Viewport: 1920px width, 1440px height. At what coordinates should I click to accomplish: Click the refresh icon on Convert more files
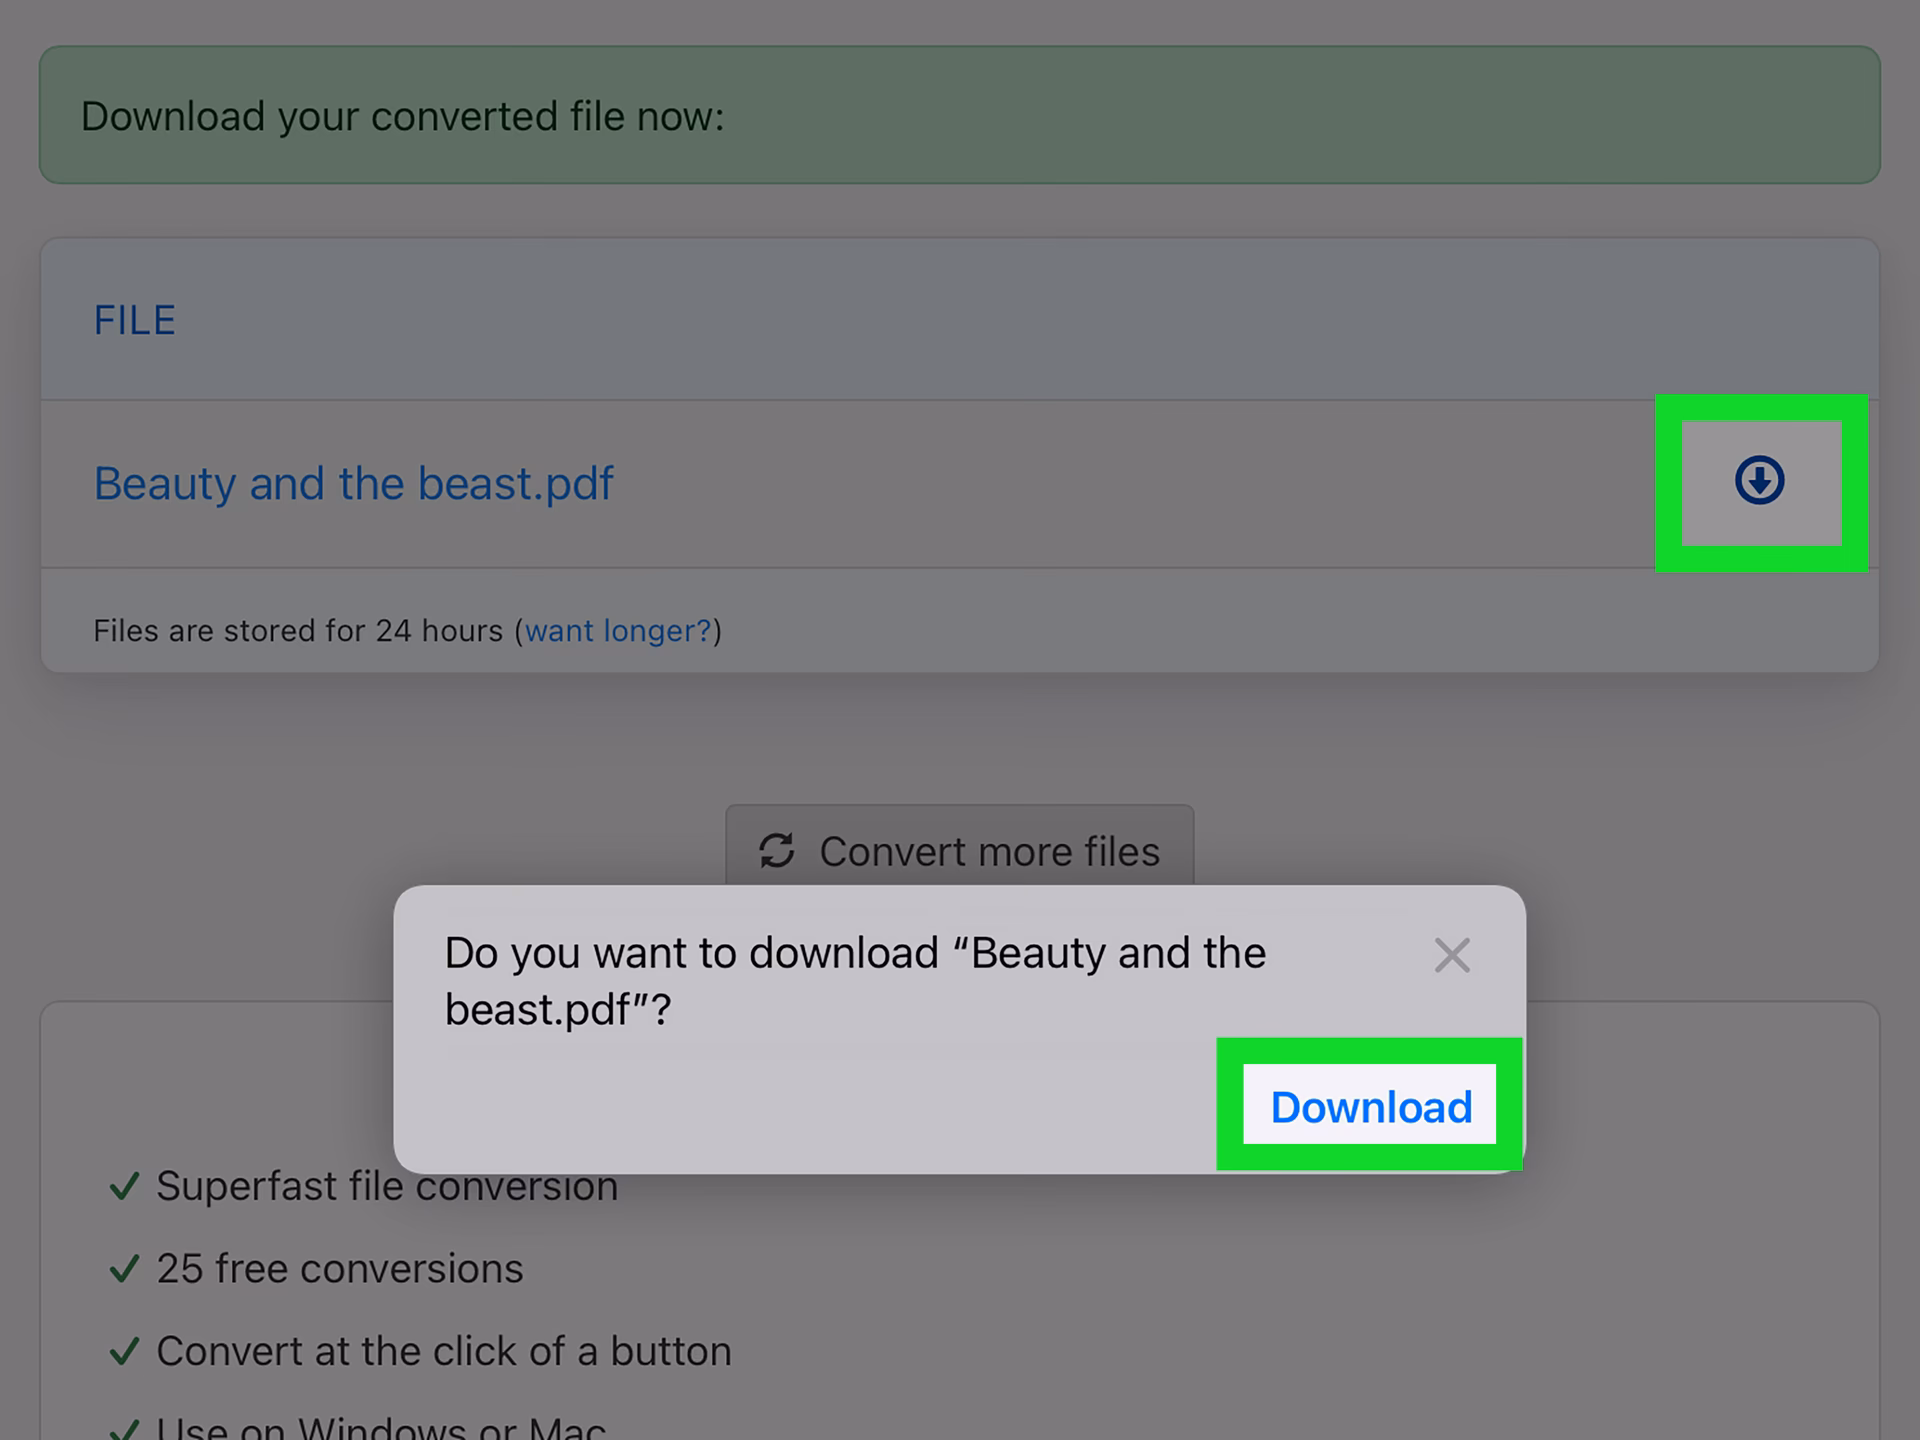coord(779,851)
